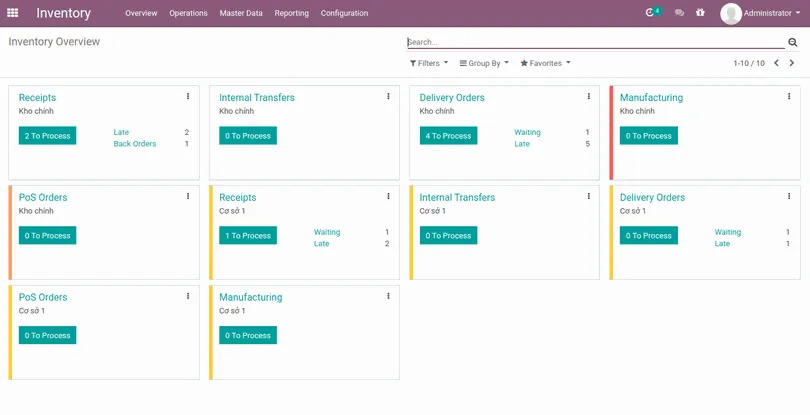Click 0 To Process on PoS Orders Kho chính
The width and height of the screenshot is (810, 415).
pyautogui.click(x=48, y=236)
